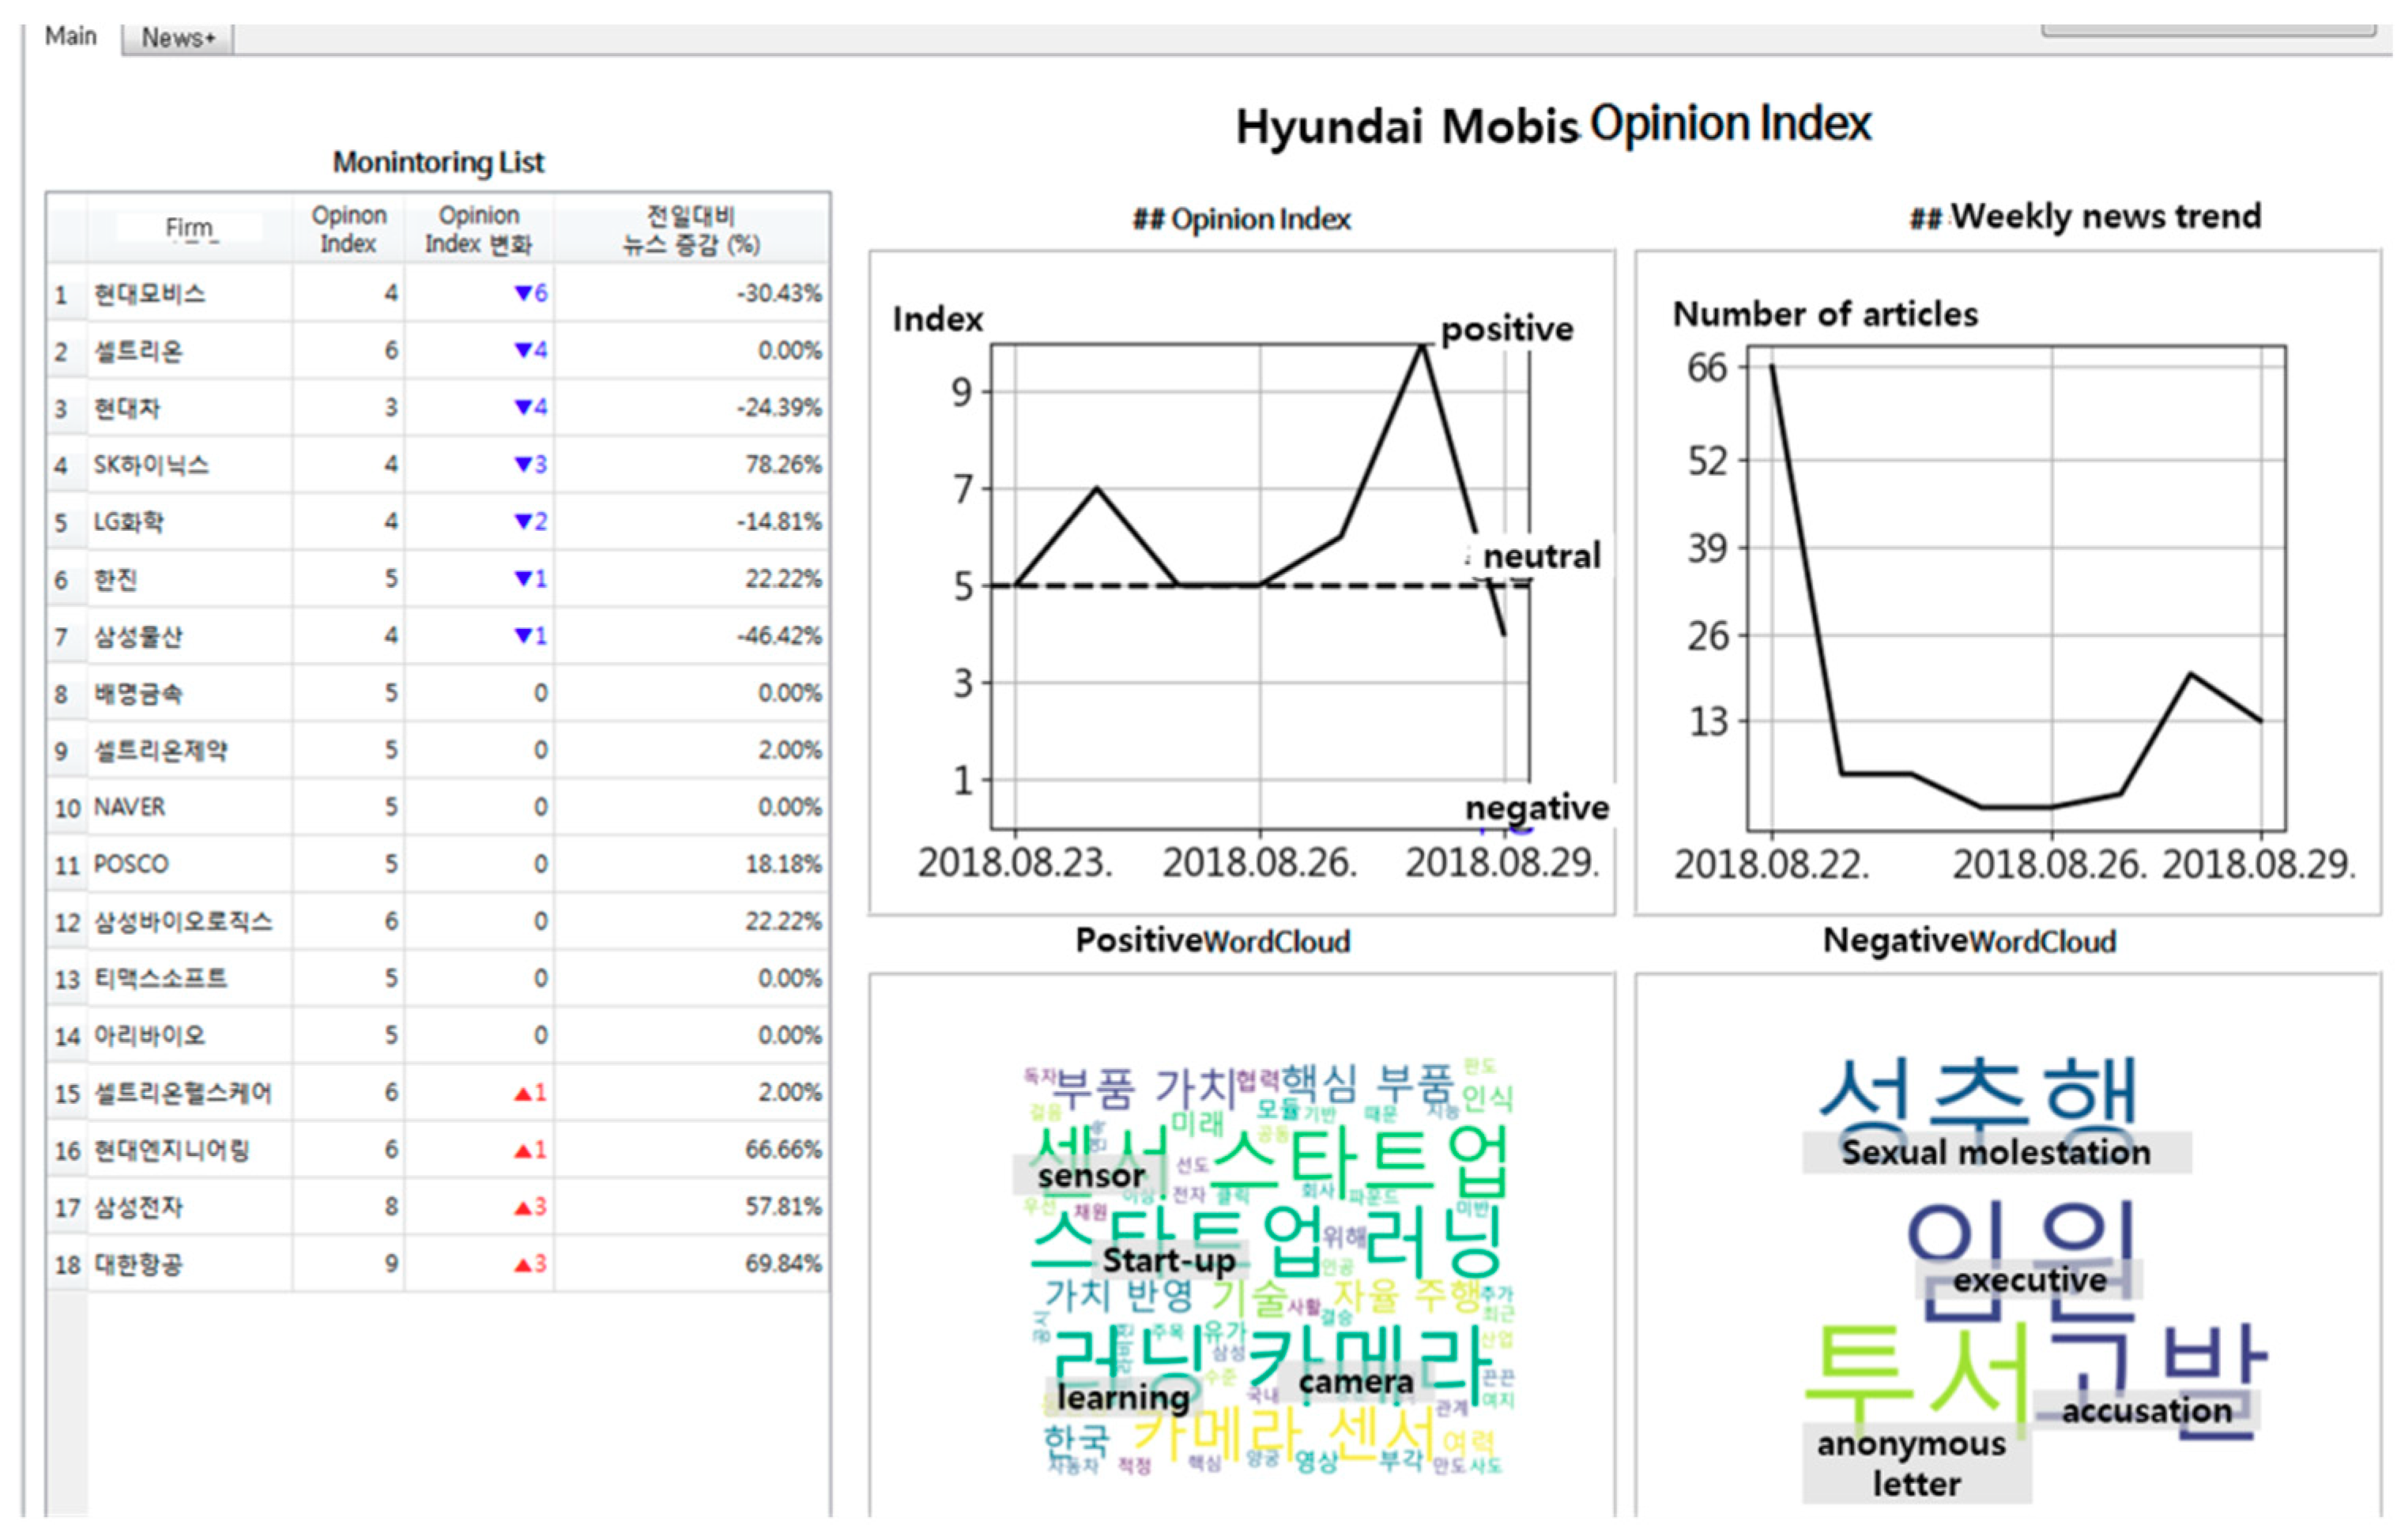Open the Main tab
Image resolution: width=2401 pixels, height=1540 pixels.
coord(70,36)
